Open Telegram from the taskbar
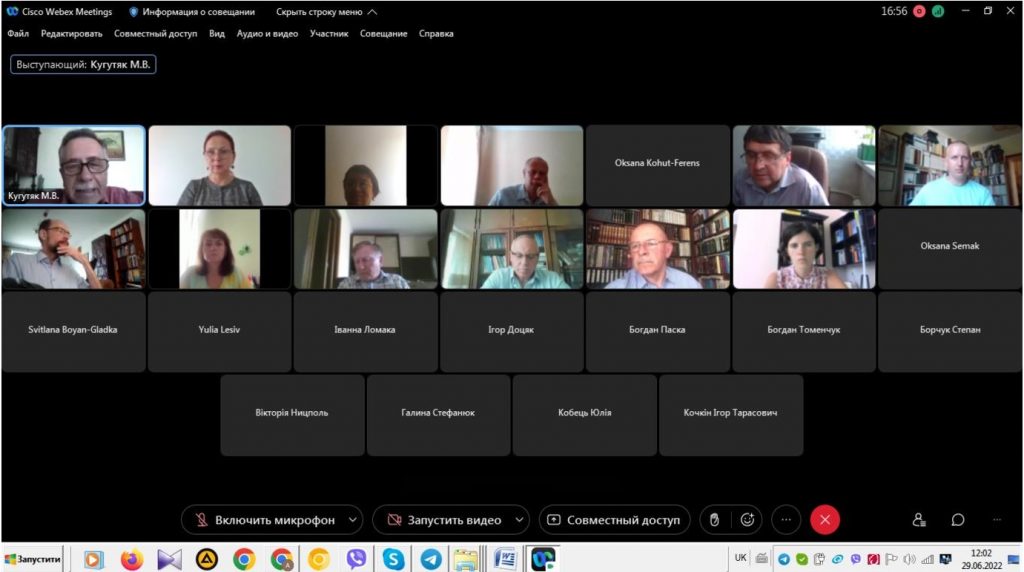 click(431, 559)
